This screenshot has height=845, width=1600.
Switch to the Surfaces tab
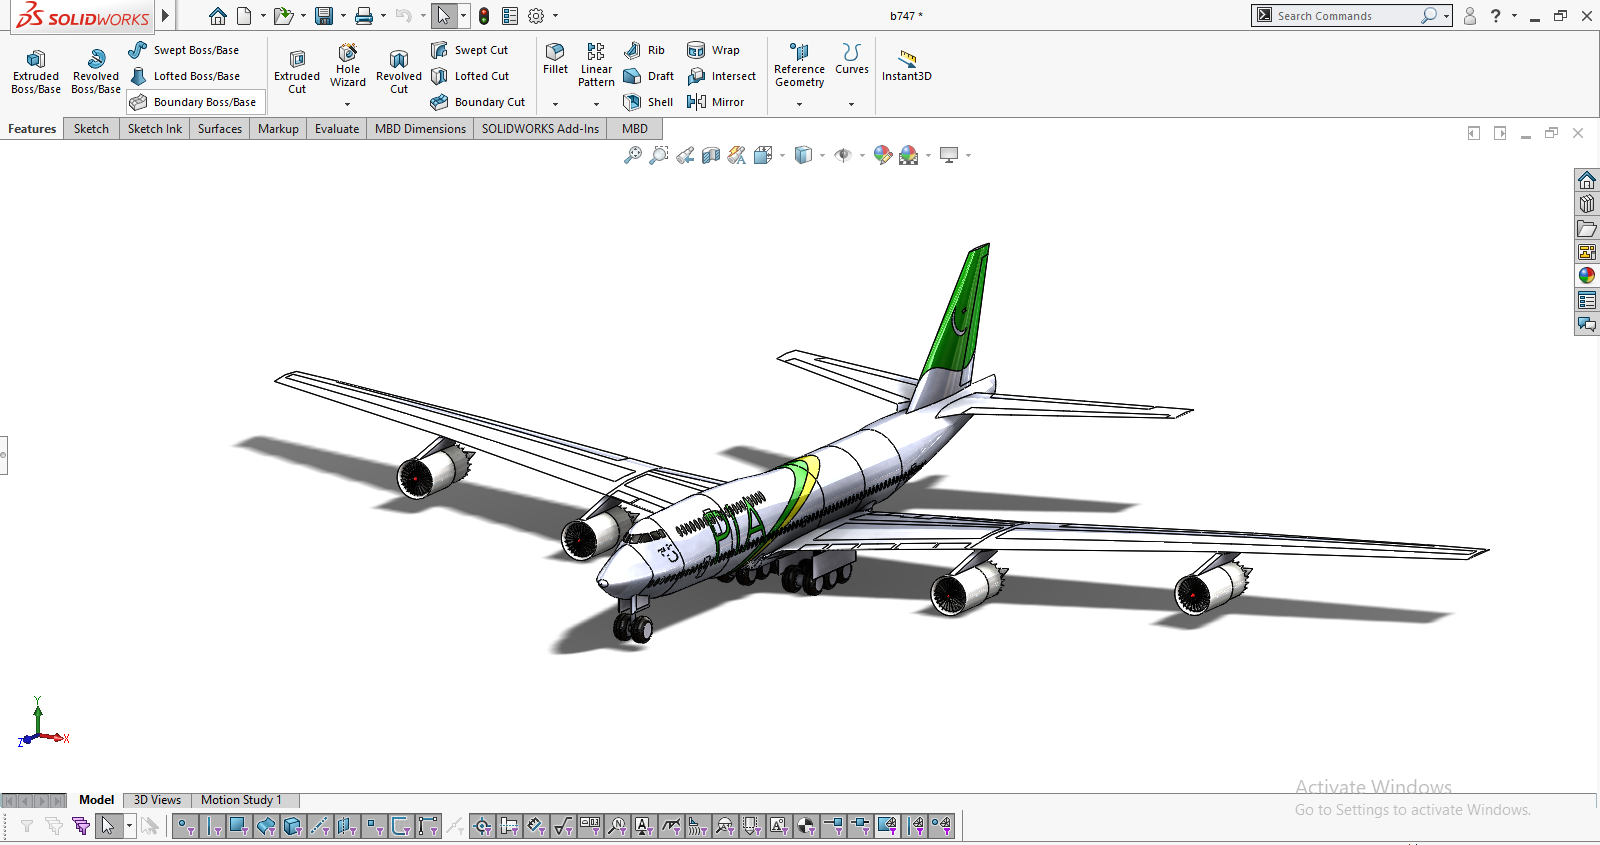point(220,129)
